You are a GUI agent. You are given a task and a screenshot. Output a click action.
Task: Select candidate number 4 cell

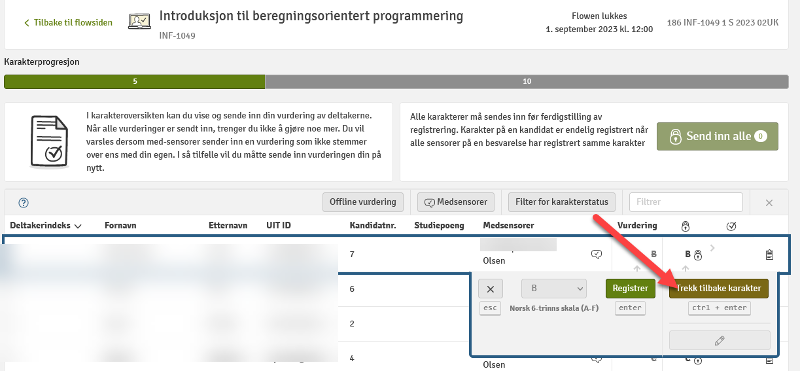coord(352,358)
